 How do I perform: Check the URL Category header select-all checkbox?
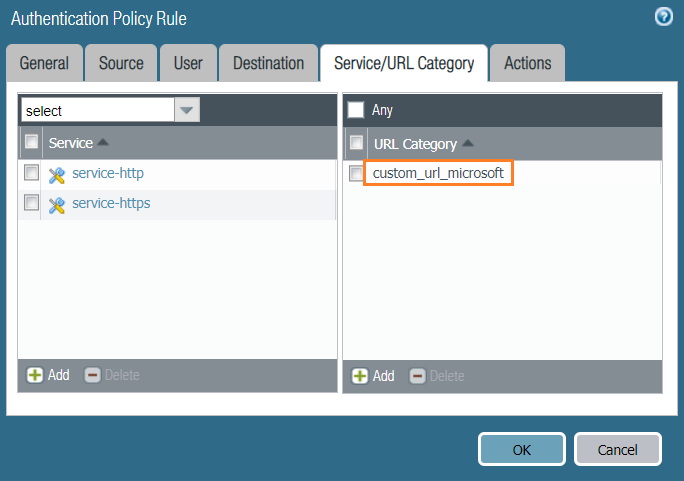356,143
